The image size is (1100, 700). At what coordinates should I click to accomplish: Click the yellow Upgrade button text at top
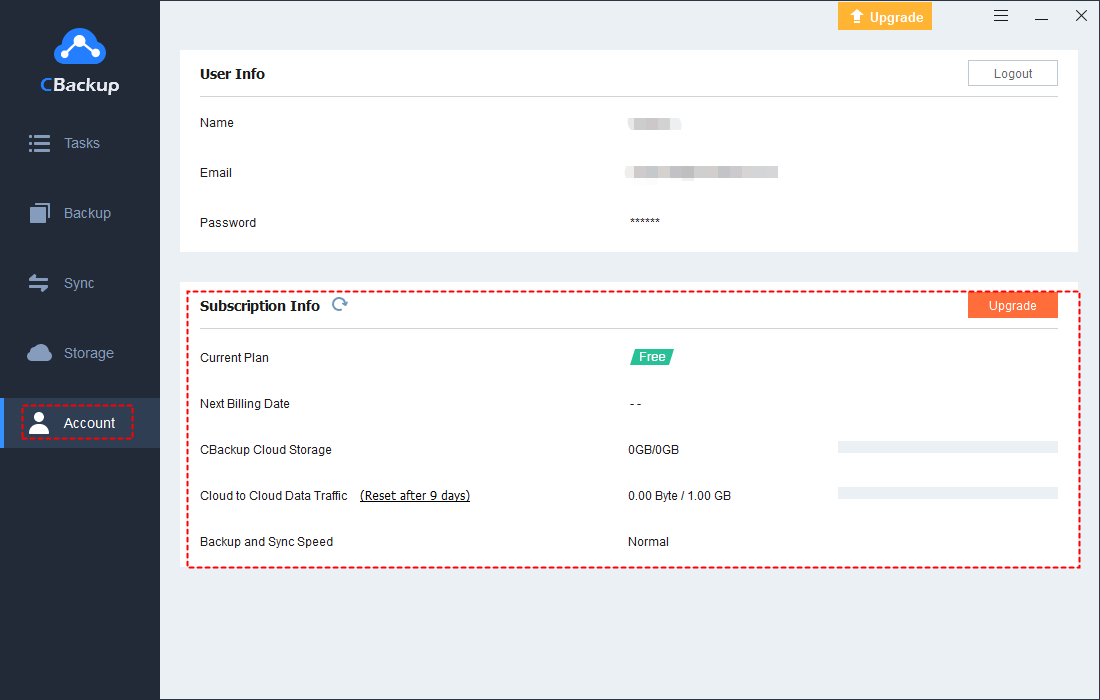(897, 18)
